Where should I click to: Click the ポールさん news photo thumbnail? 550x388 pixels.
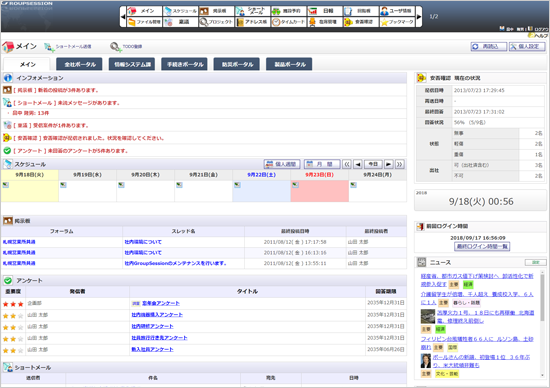pyautogui.click(x=425, y=361)
